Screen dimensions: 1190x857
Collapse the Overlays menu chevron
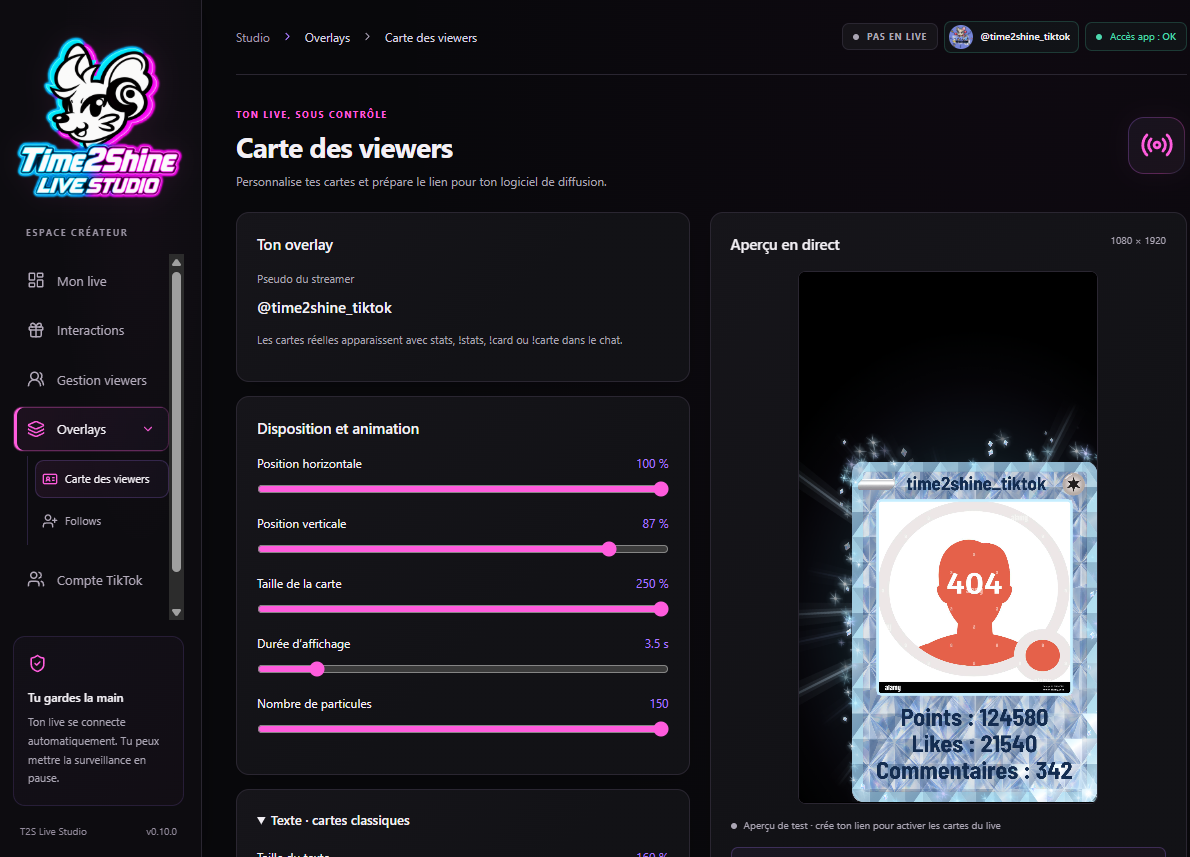(x=148, y=429)
